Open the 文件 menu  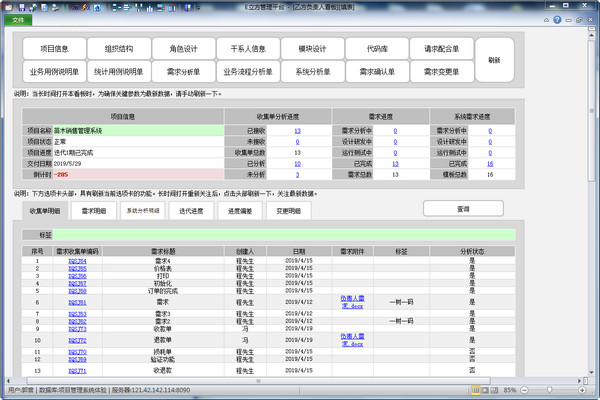click(x=18, y=19)
